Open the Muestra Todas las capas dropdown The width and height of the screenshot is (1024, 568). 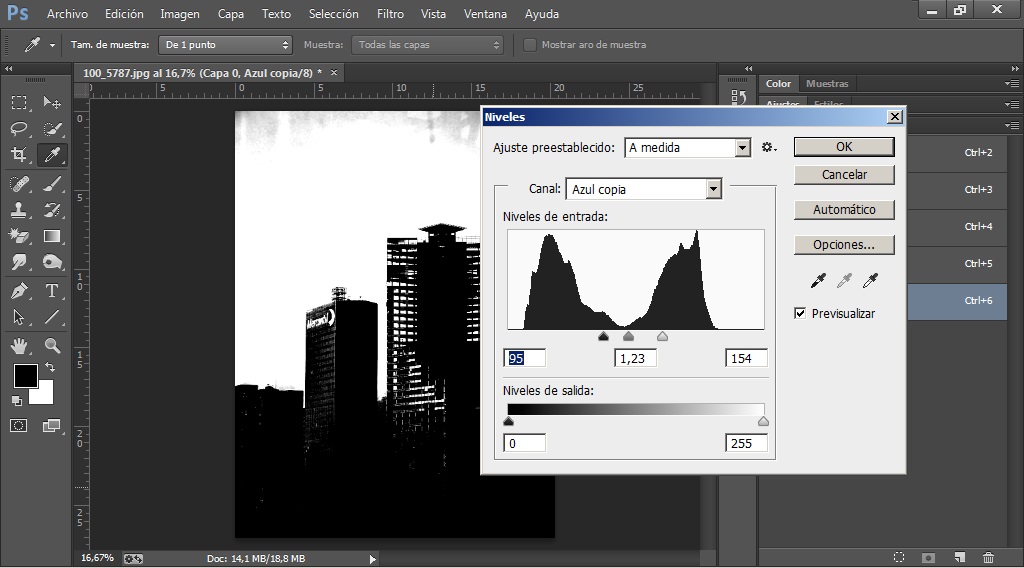click(427, 44)
